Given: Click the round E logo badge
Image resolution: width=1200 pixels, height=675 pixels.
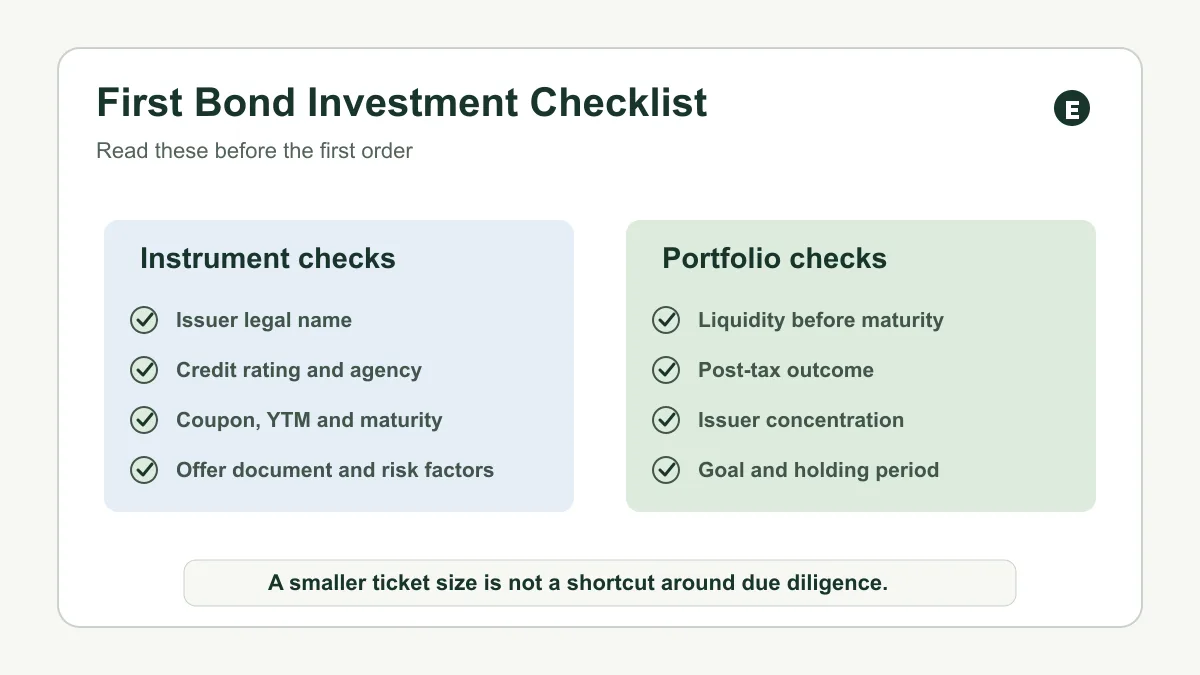Looking at the screenshot, I should (x=1072, y=109).
